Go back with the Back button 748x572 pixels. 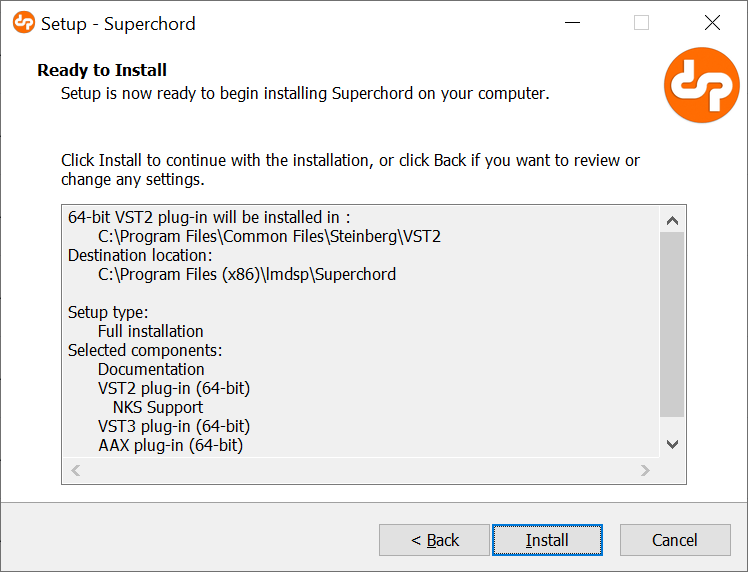(434, 540)
